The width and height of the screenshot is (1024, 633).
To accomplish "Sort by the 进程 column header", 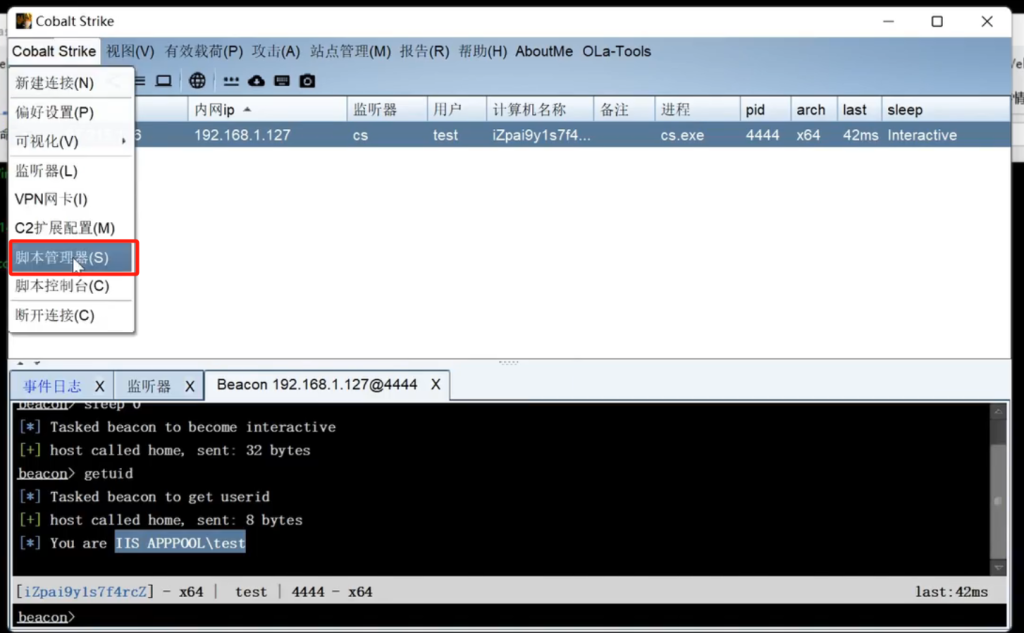I will click(x=697, y=110).
